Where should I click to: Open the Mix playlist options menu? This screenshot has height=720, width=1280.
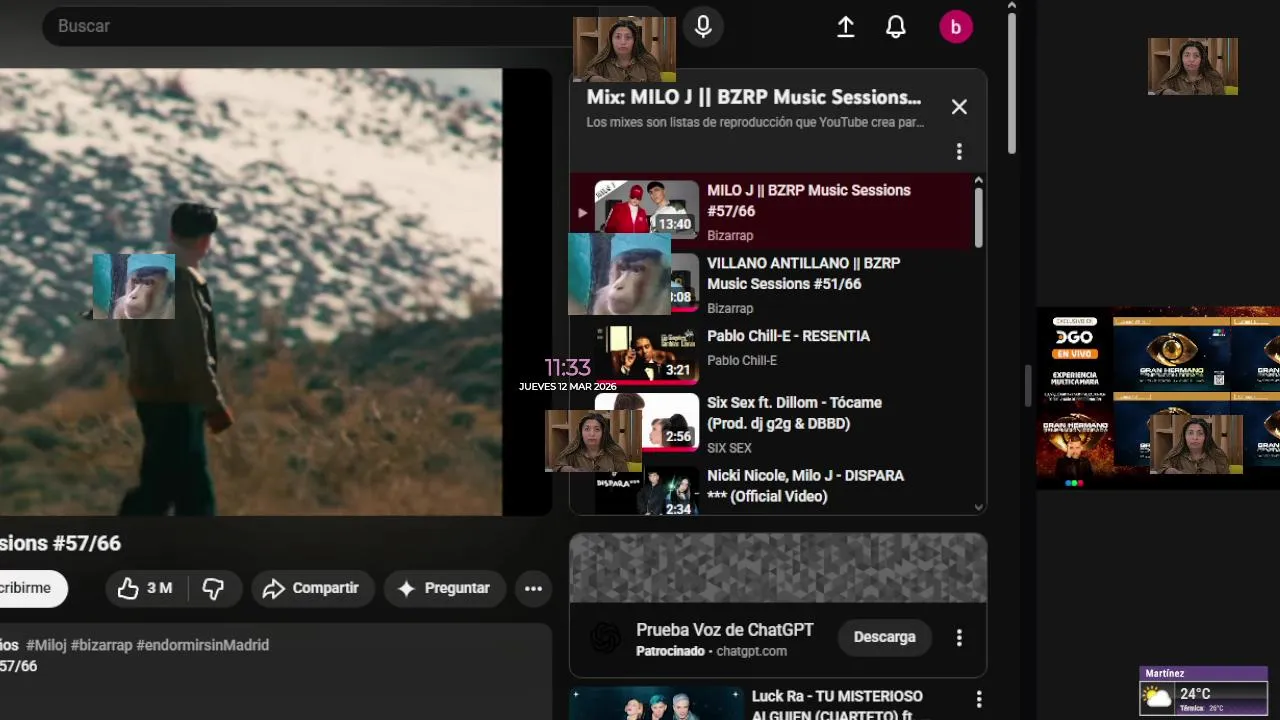(x=959, y=151)
